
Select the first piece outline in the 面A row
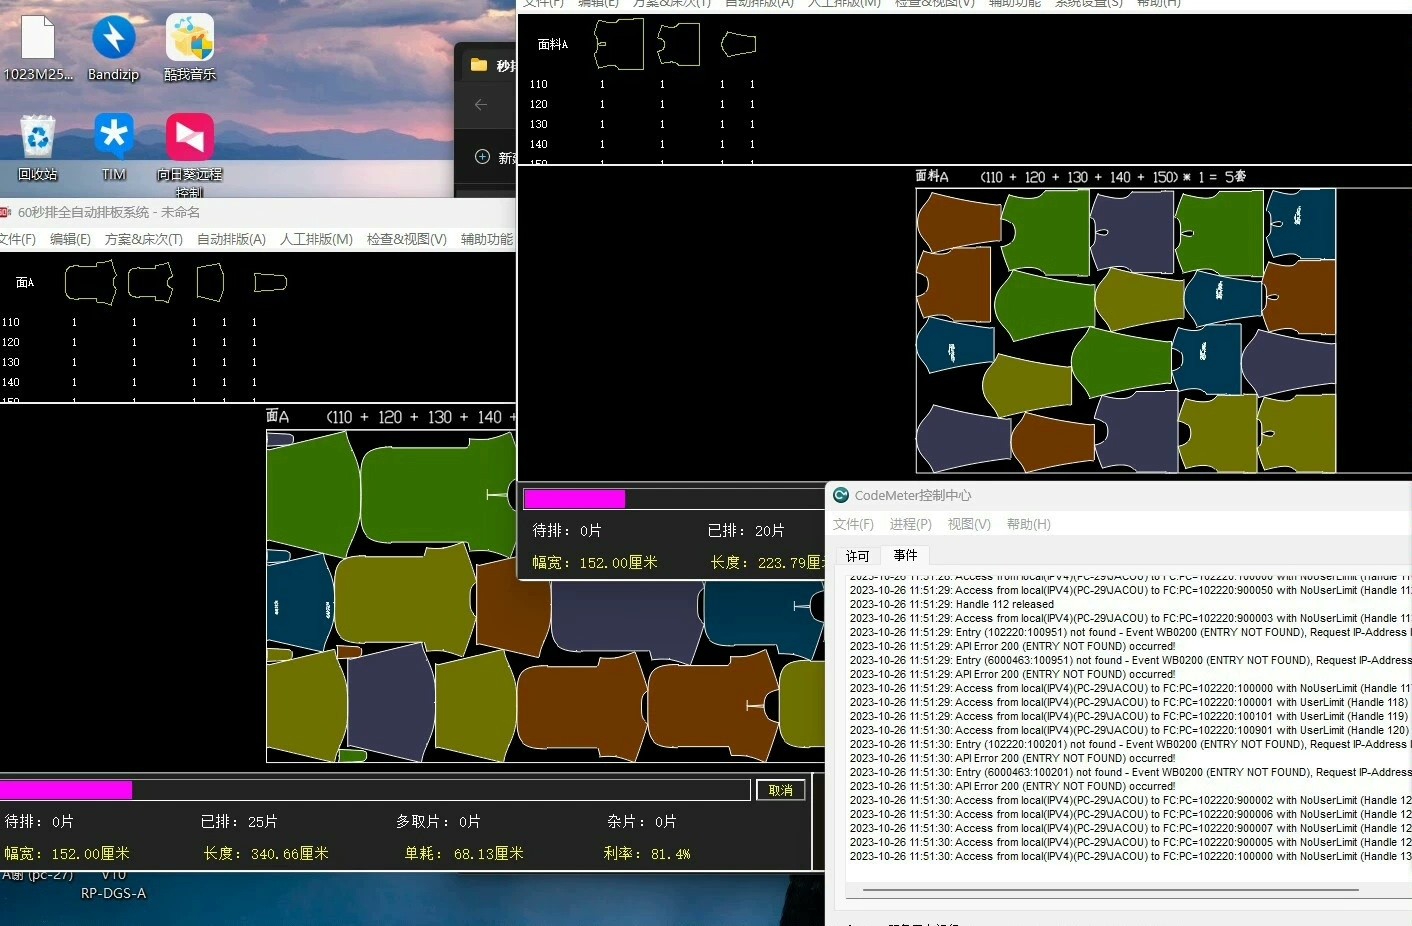coord(91,282)
